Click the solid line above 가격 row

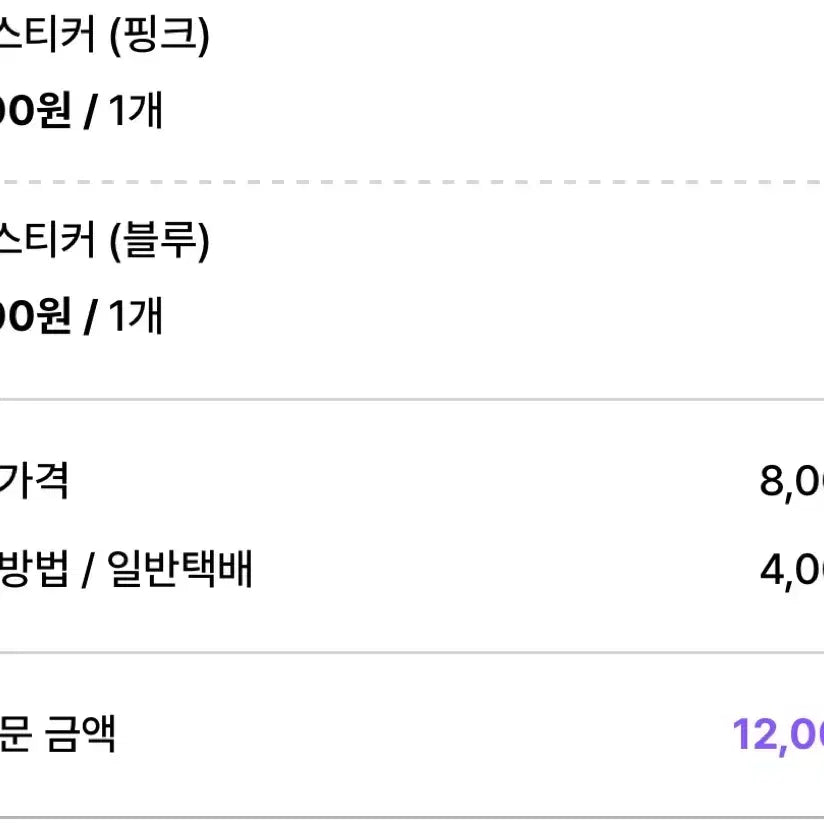coord(412,399)
